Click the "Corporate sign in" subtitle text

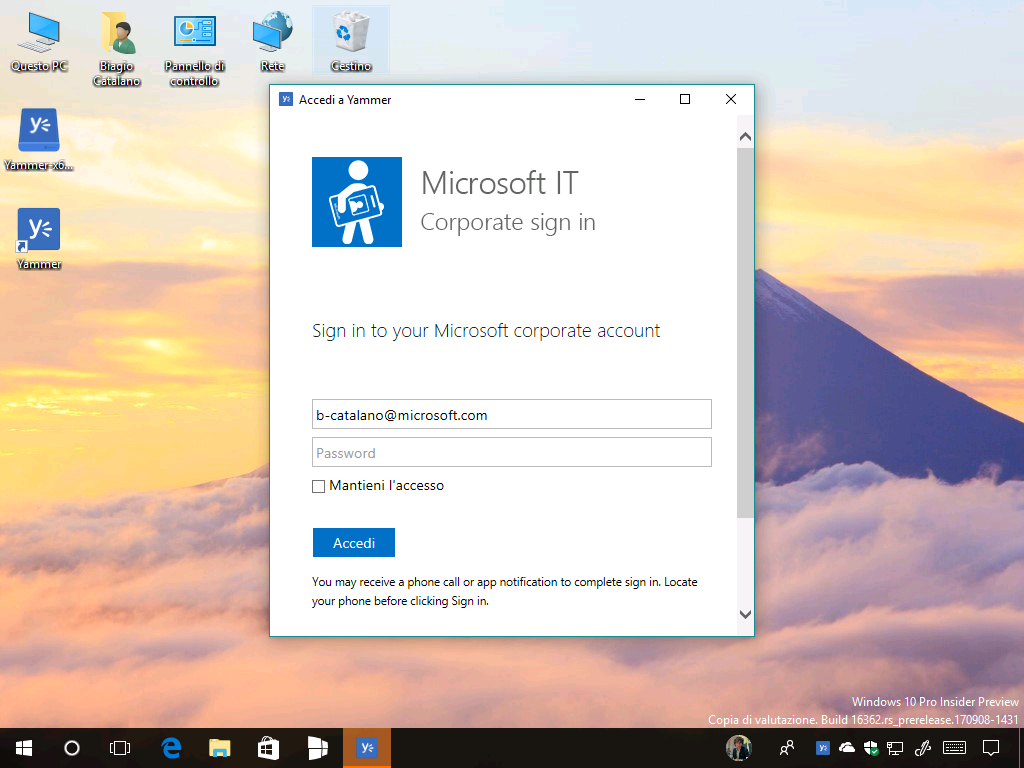508,223
